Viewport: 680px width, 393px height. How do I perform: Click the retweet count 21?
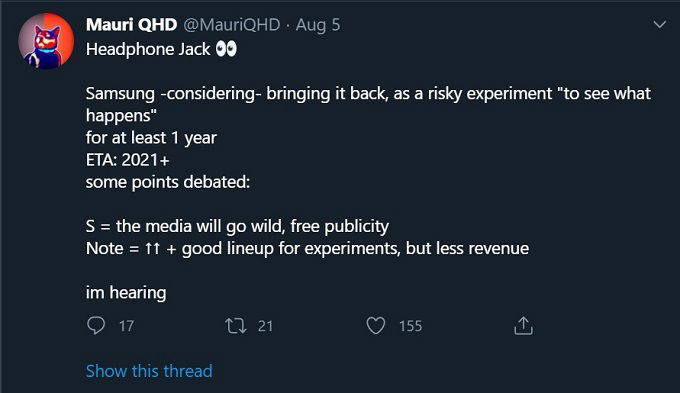point(265,326)
